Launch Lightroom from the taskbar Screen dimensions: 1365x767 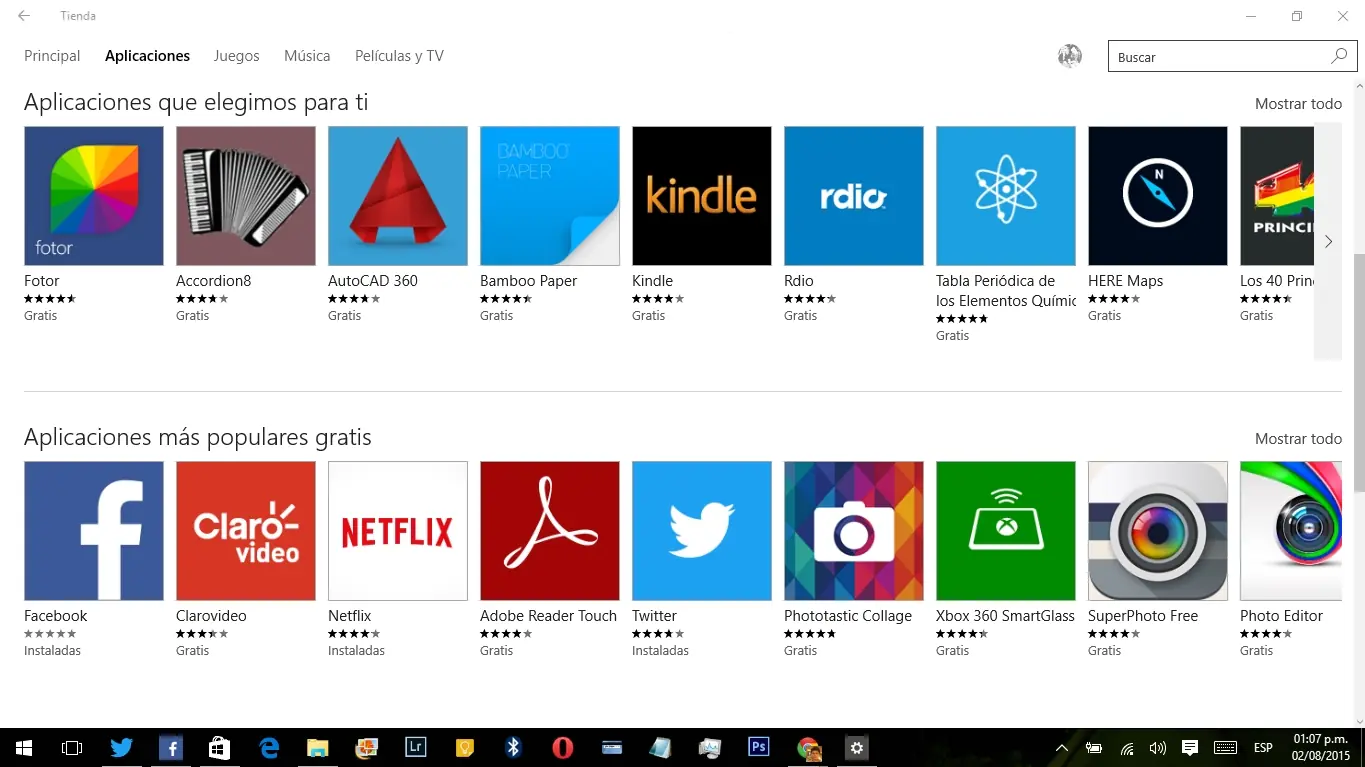pyautogui.click(x=416, y=747)
